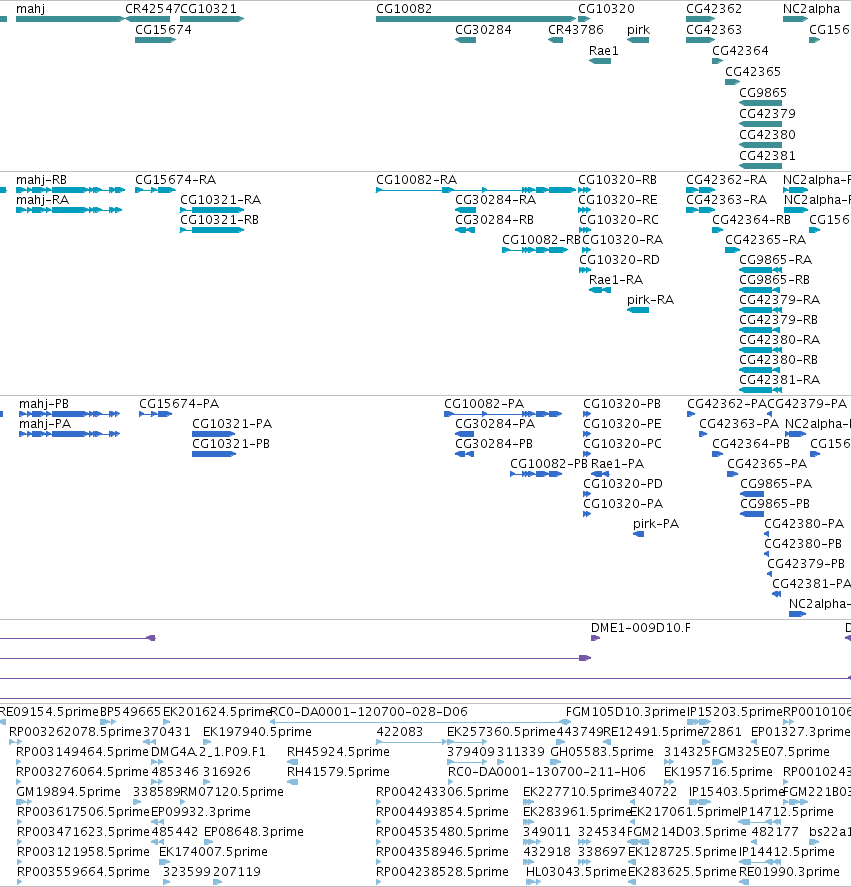Select the pirk-PA protein feature

[x=638, y=534]
